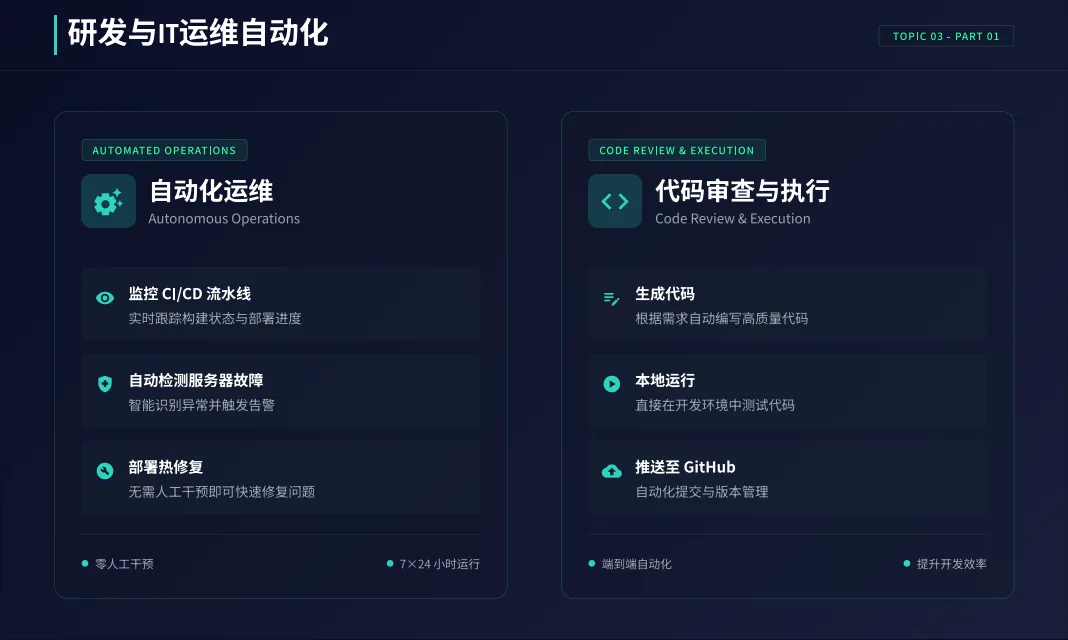This screenshot has width=1068, height=640.
Task: Click the 零人工干预 footer label
Action: 124,564
